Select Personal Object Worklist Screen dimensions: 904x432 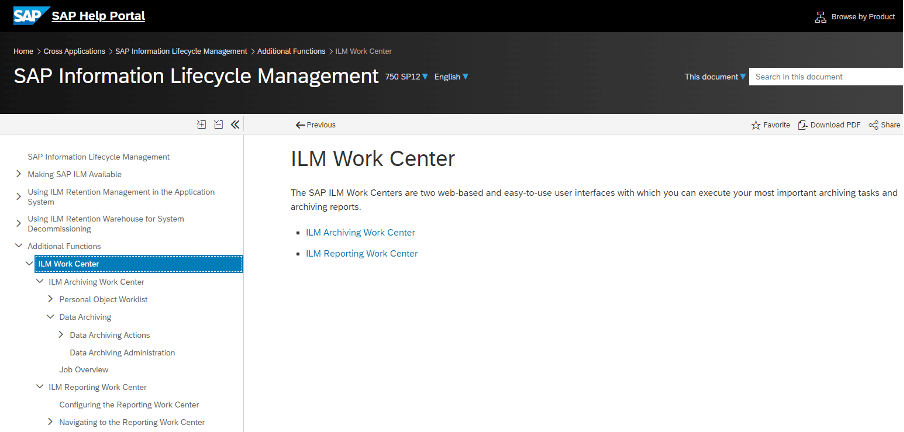click(x=104, y=299)
